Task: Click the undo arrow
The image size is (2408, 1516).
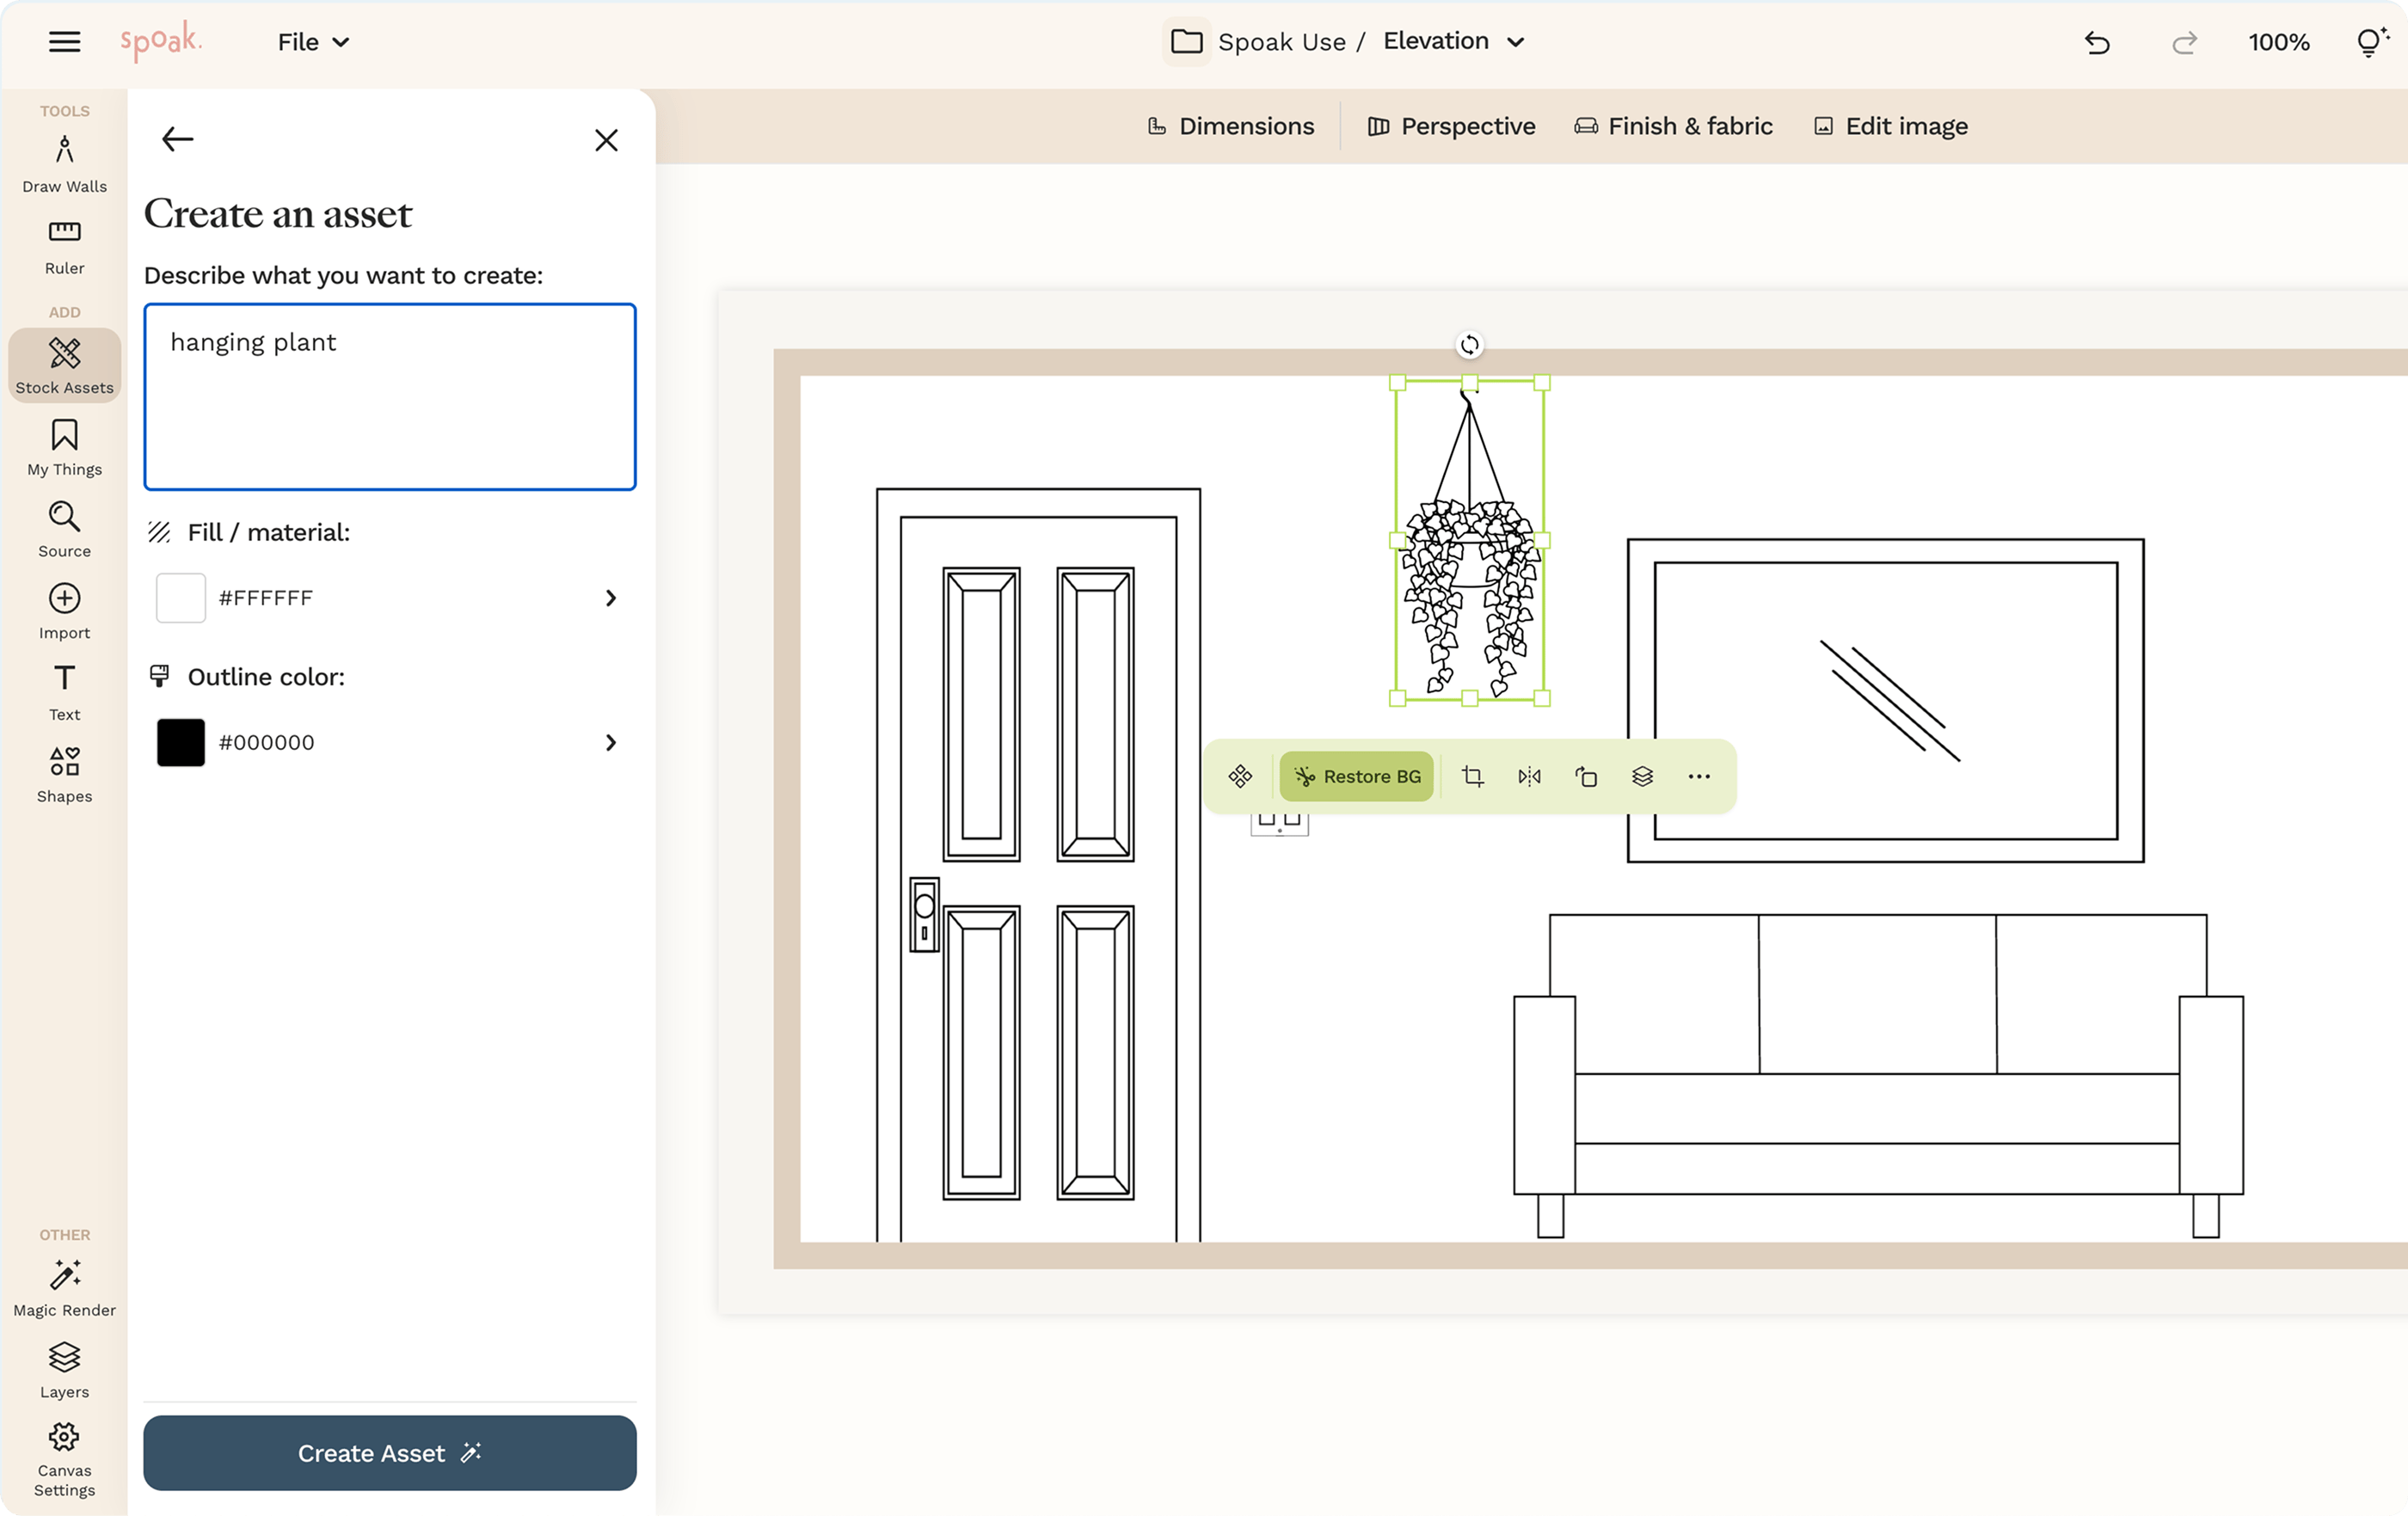Action: tap(2097, 42)
